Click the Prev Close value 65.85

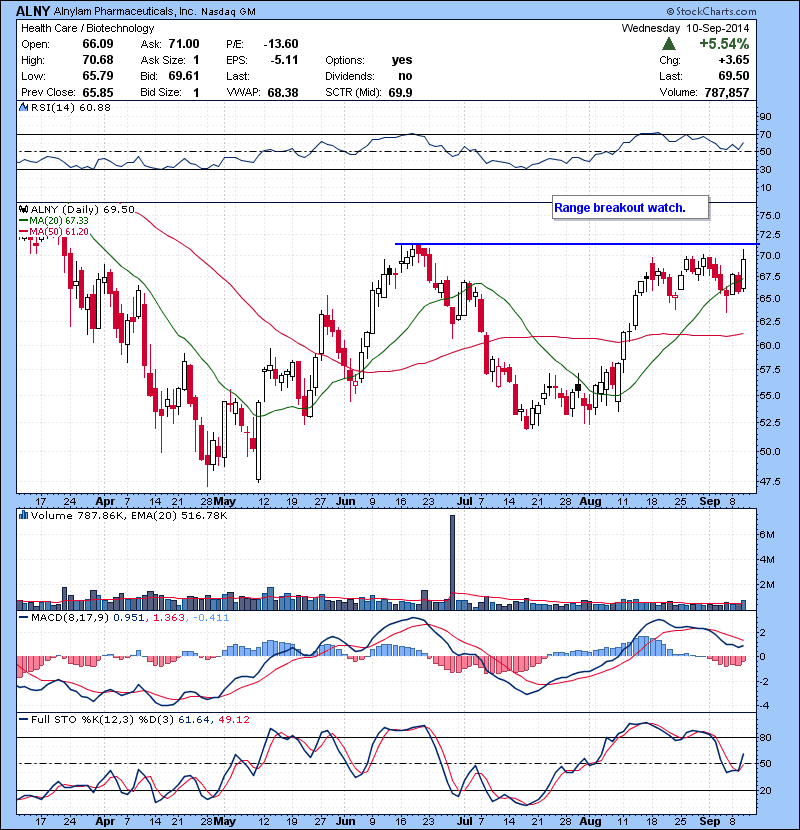pos(98,92)
